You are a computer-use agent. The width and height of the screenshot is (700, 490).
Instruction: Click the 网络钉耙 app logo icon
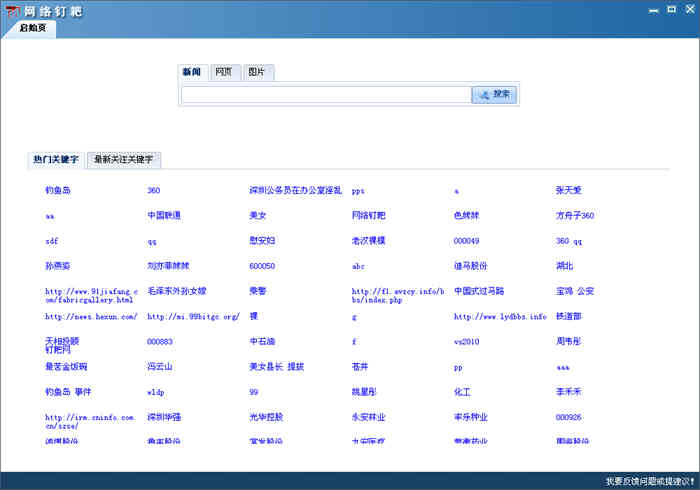12,10
